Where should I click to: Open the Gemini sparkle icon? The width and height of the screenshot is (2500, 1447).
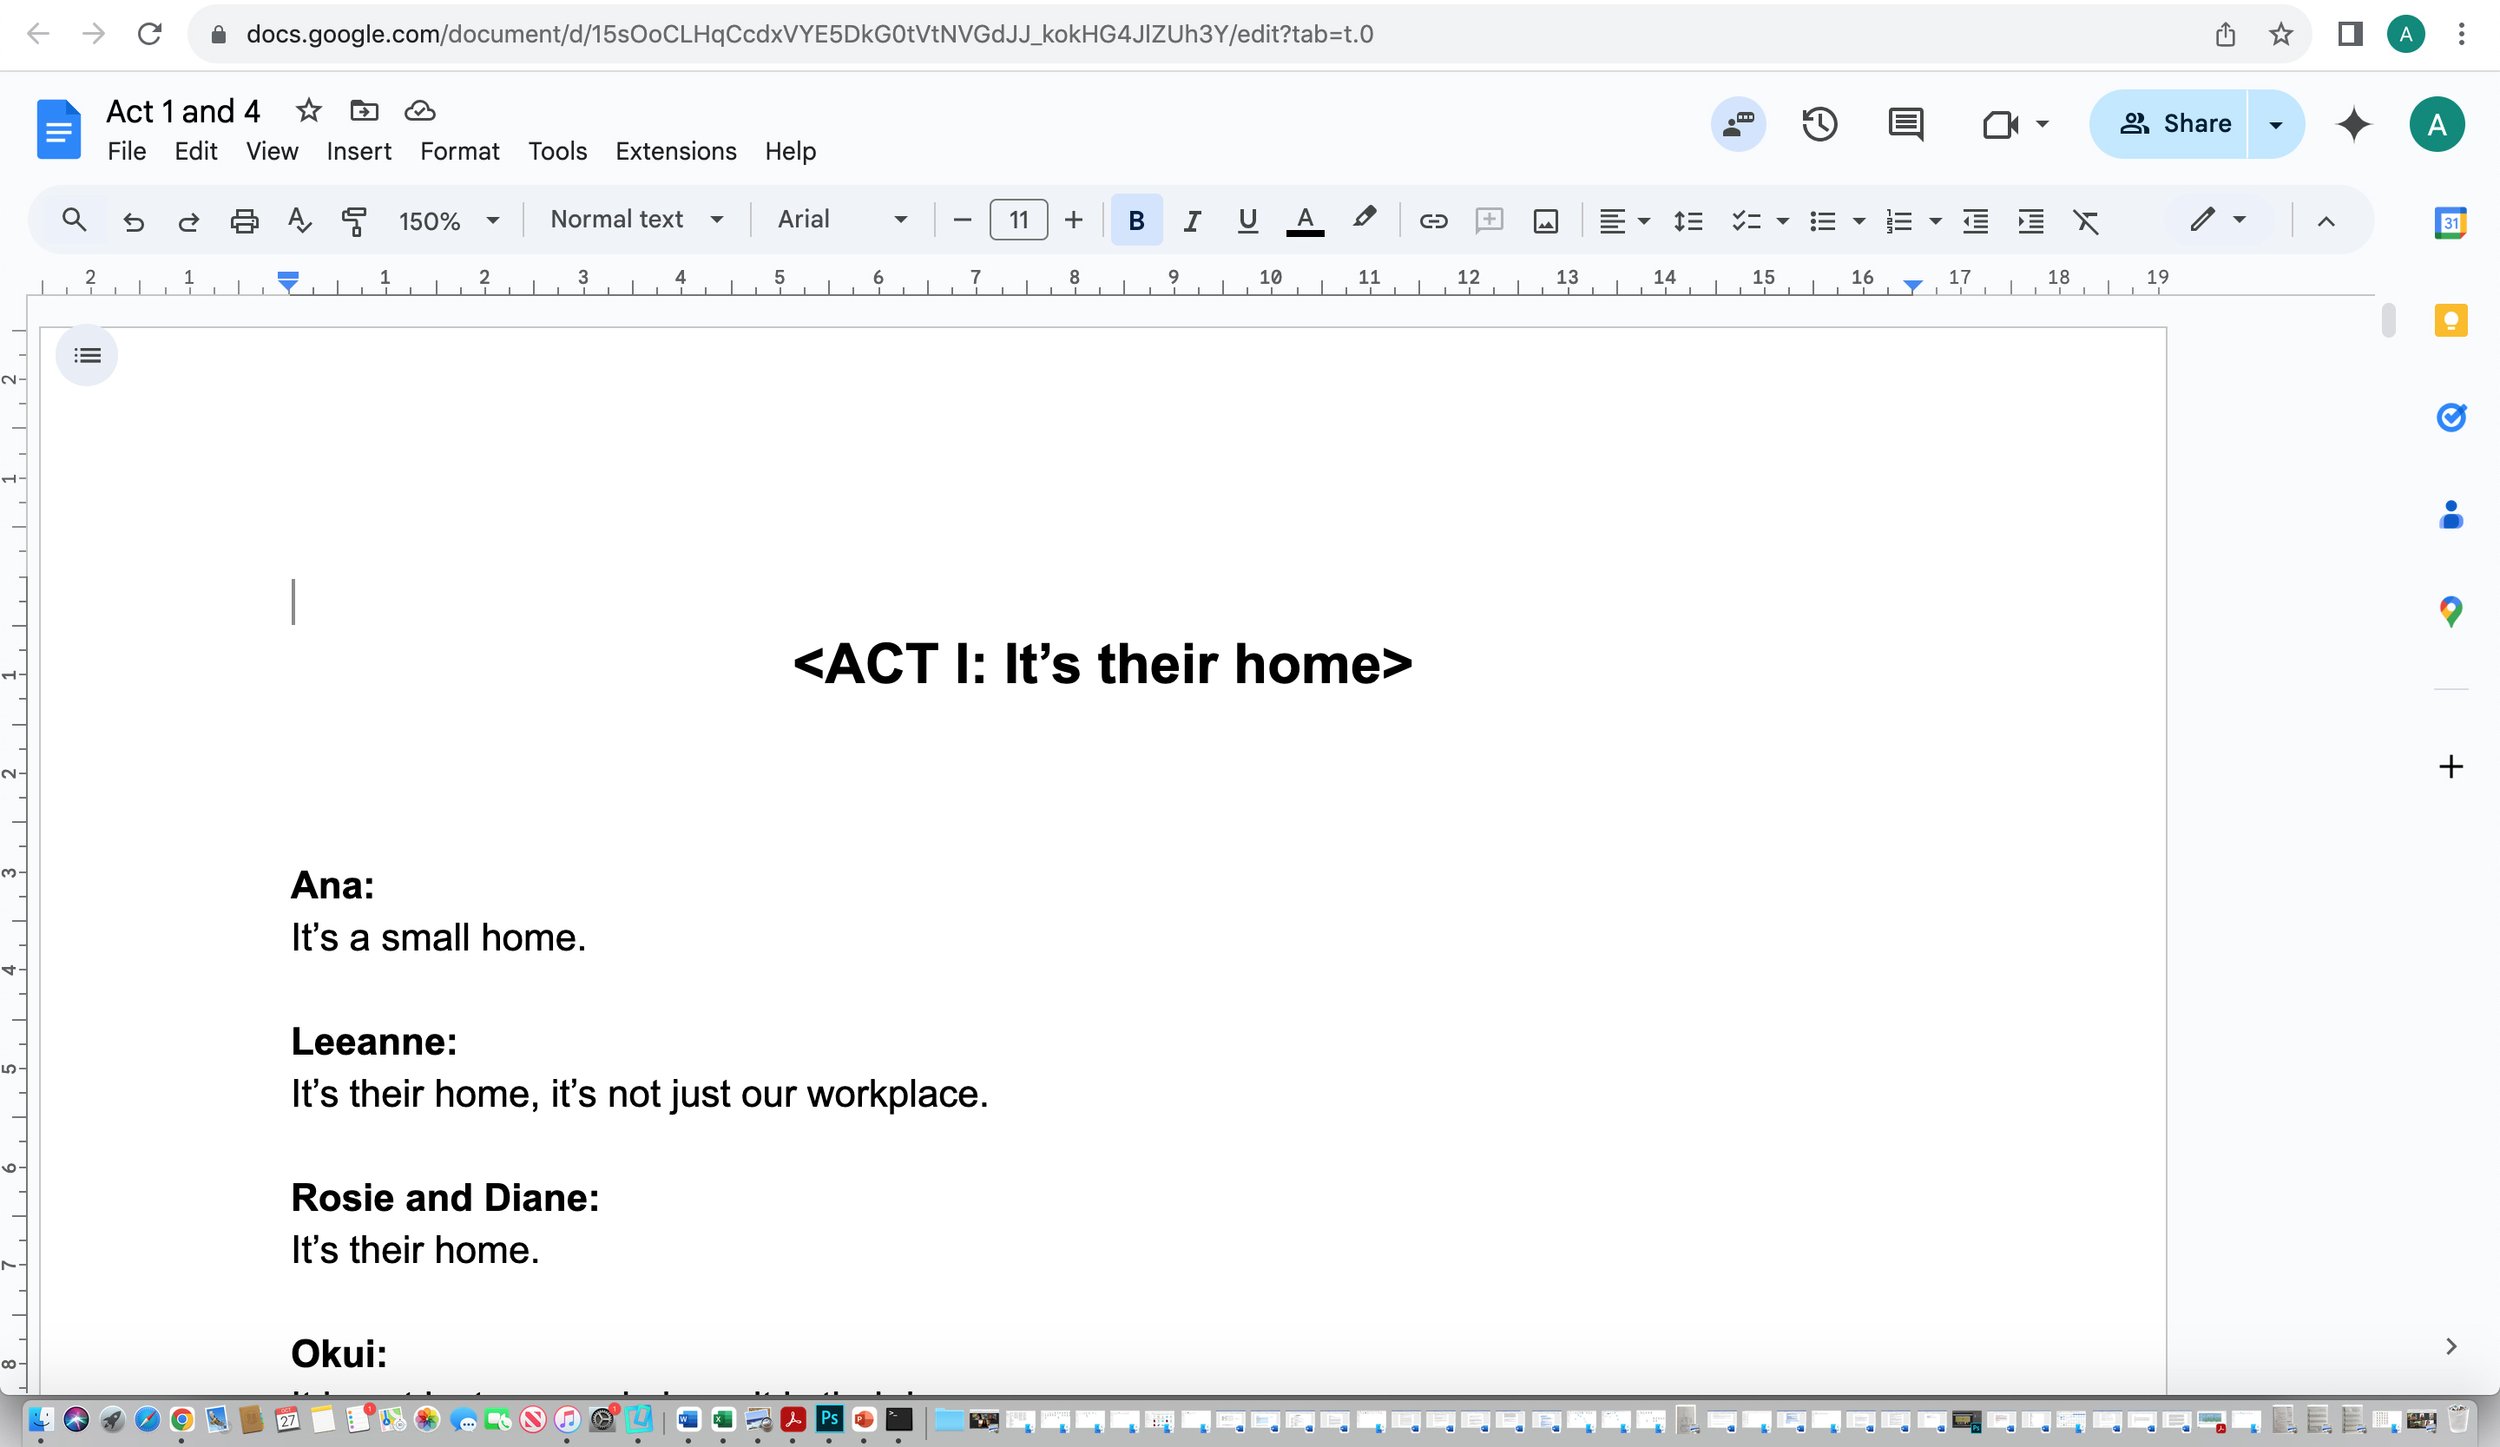[x=2353, y=124]
